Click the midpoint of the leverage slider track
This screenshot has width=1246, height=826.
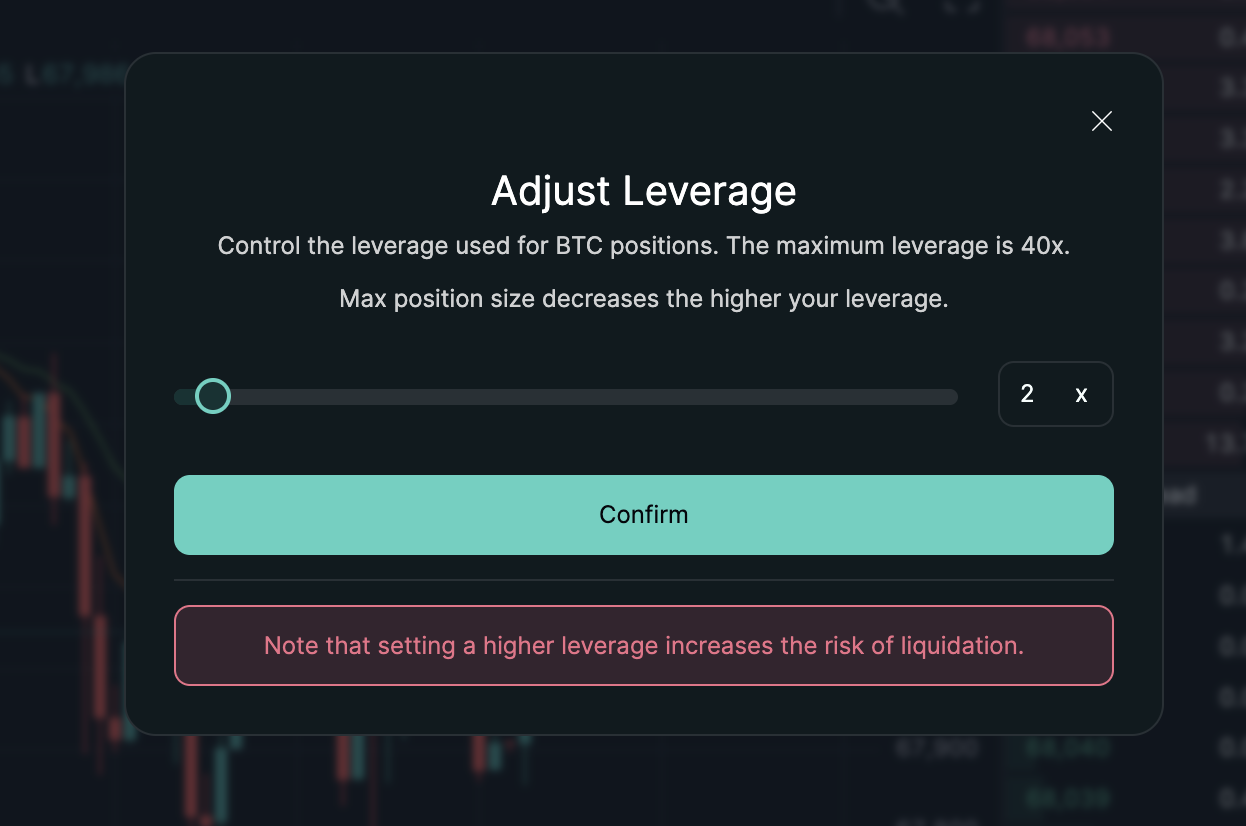tap(566, 397)
